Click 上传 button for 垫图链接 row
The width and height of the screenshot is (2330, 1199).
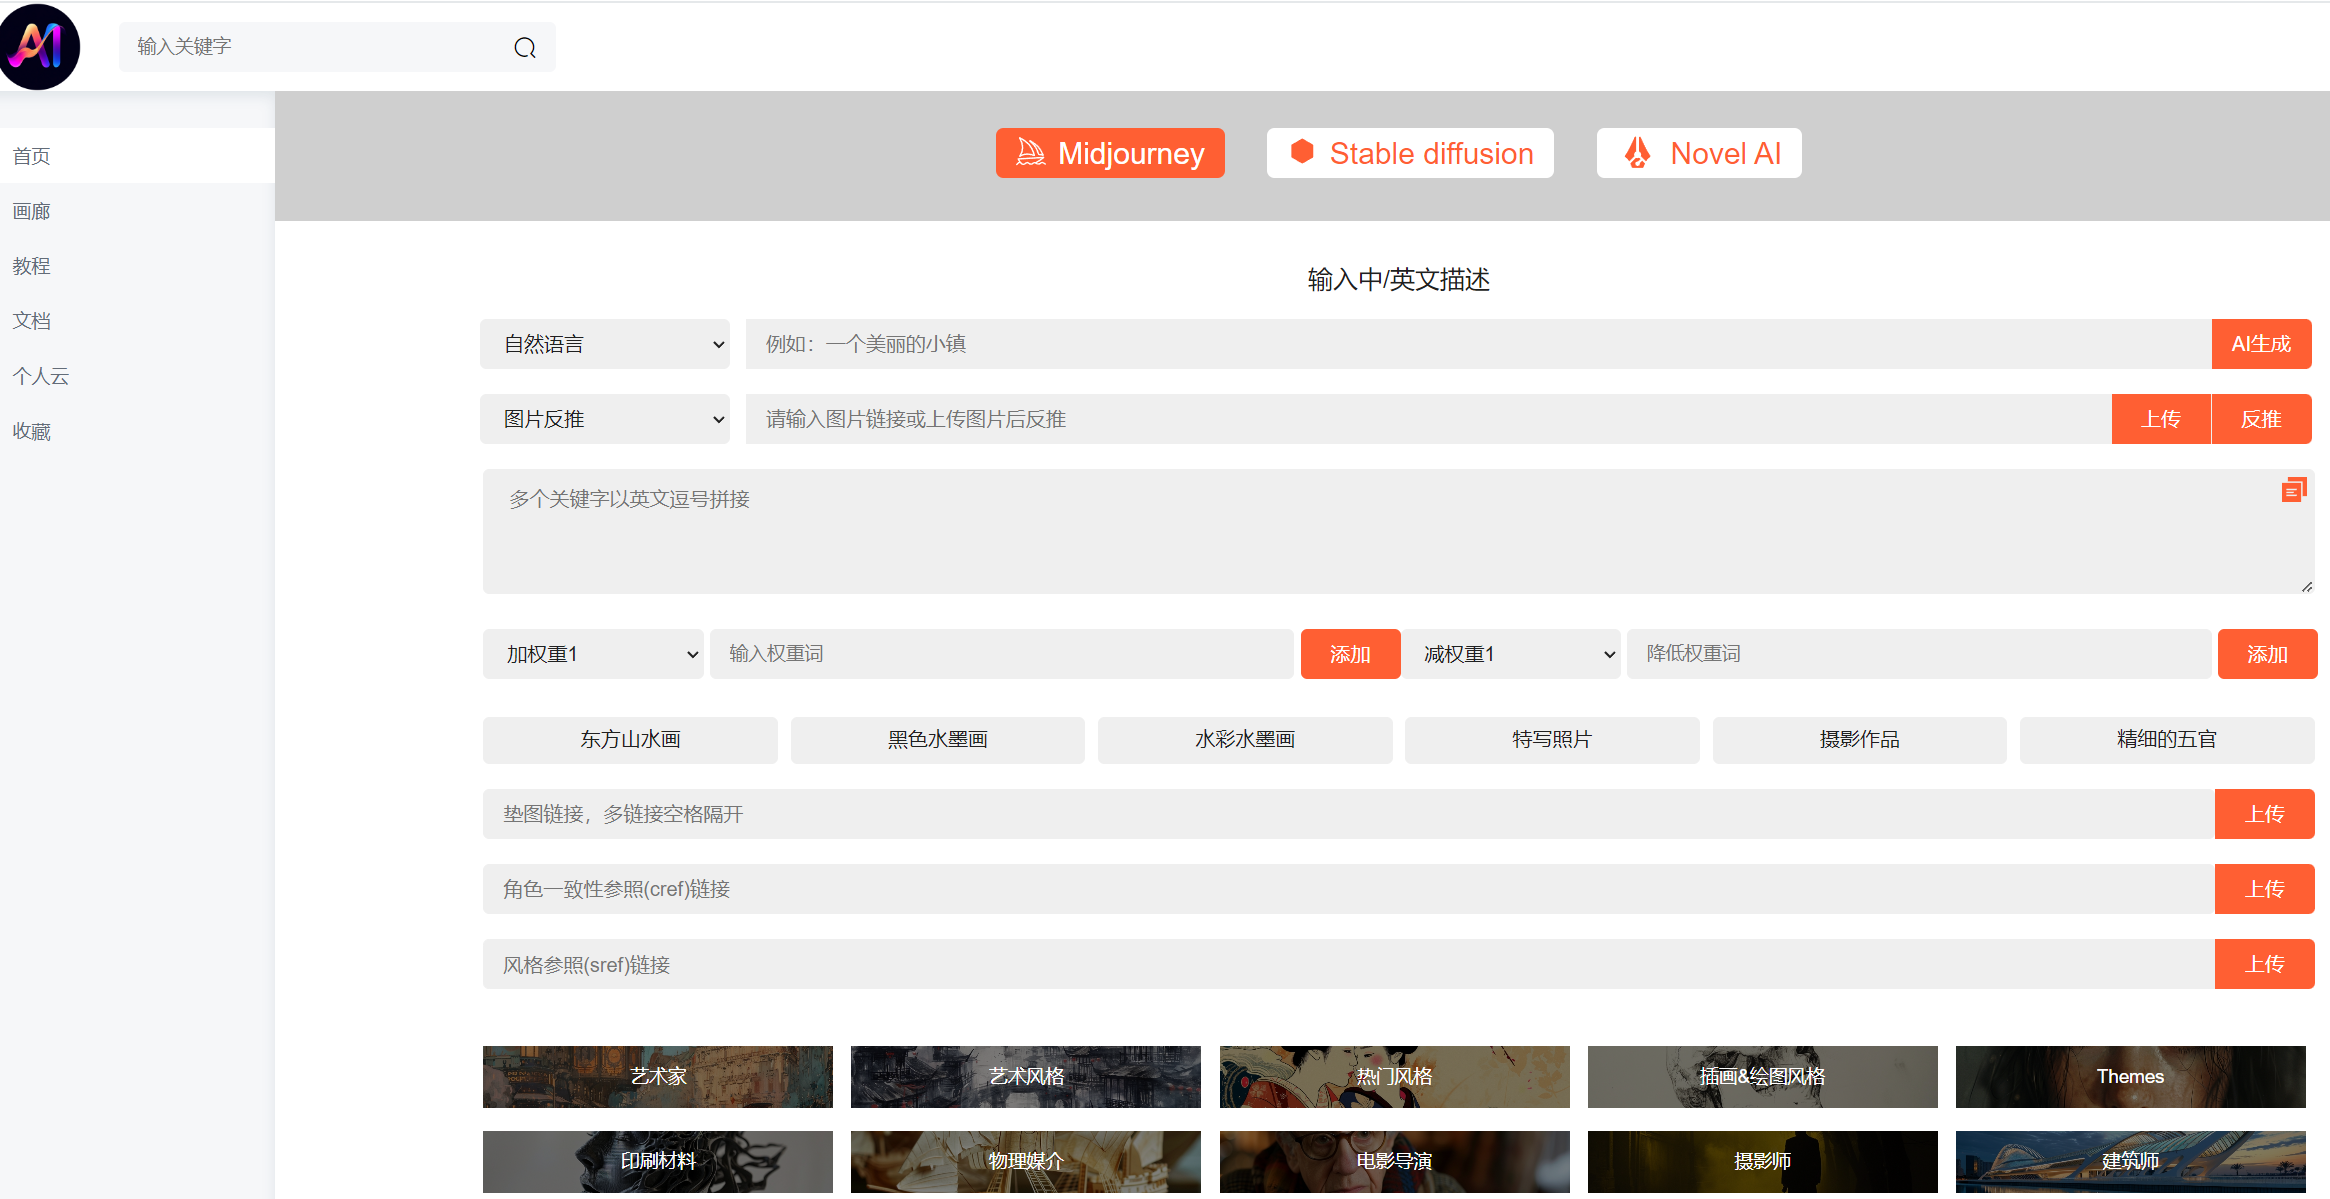pos(2265,814)
